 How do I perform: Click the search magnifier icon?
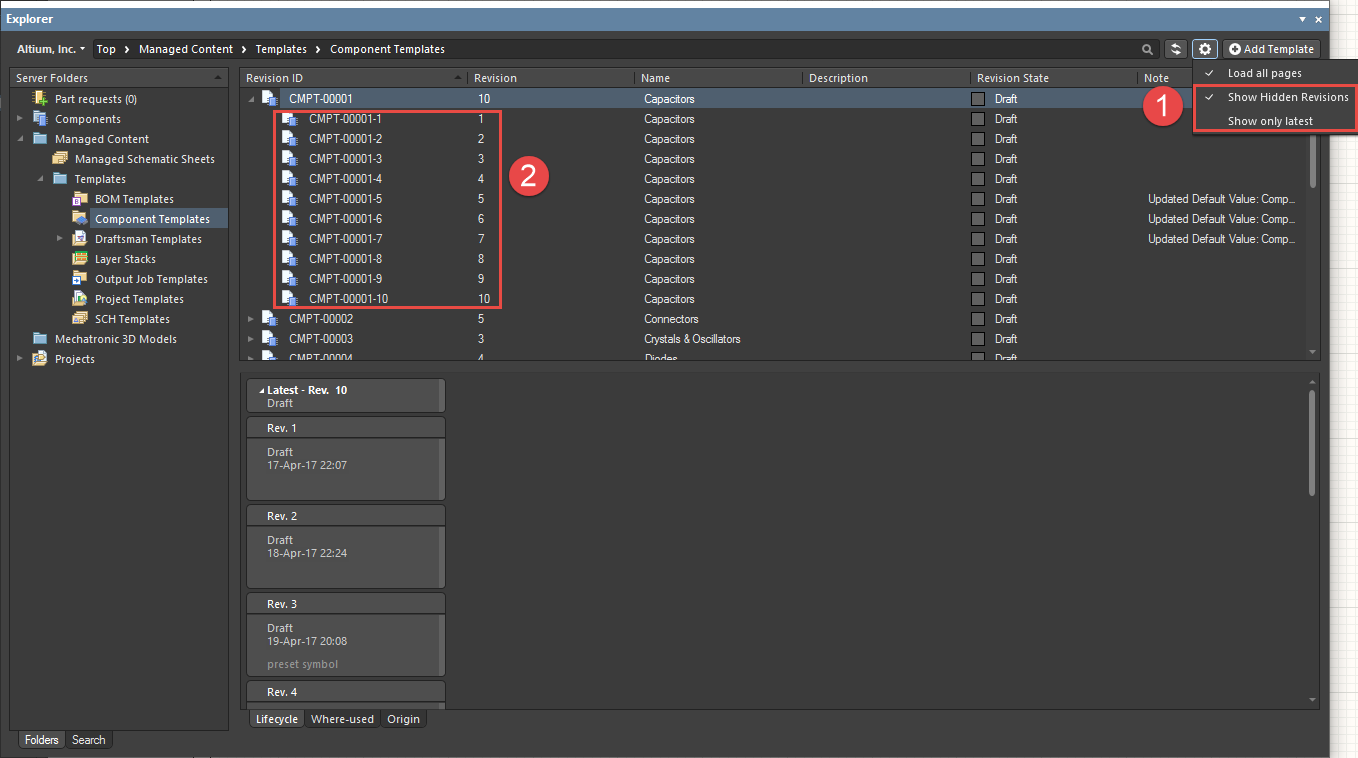tap(1147, 49)
